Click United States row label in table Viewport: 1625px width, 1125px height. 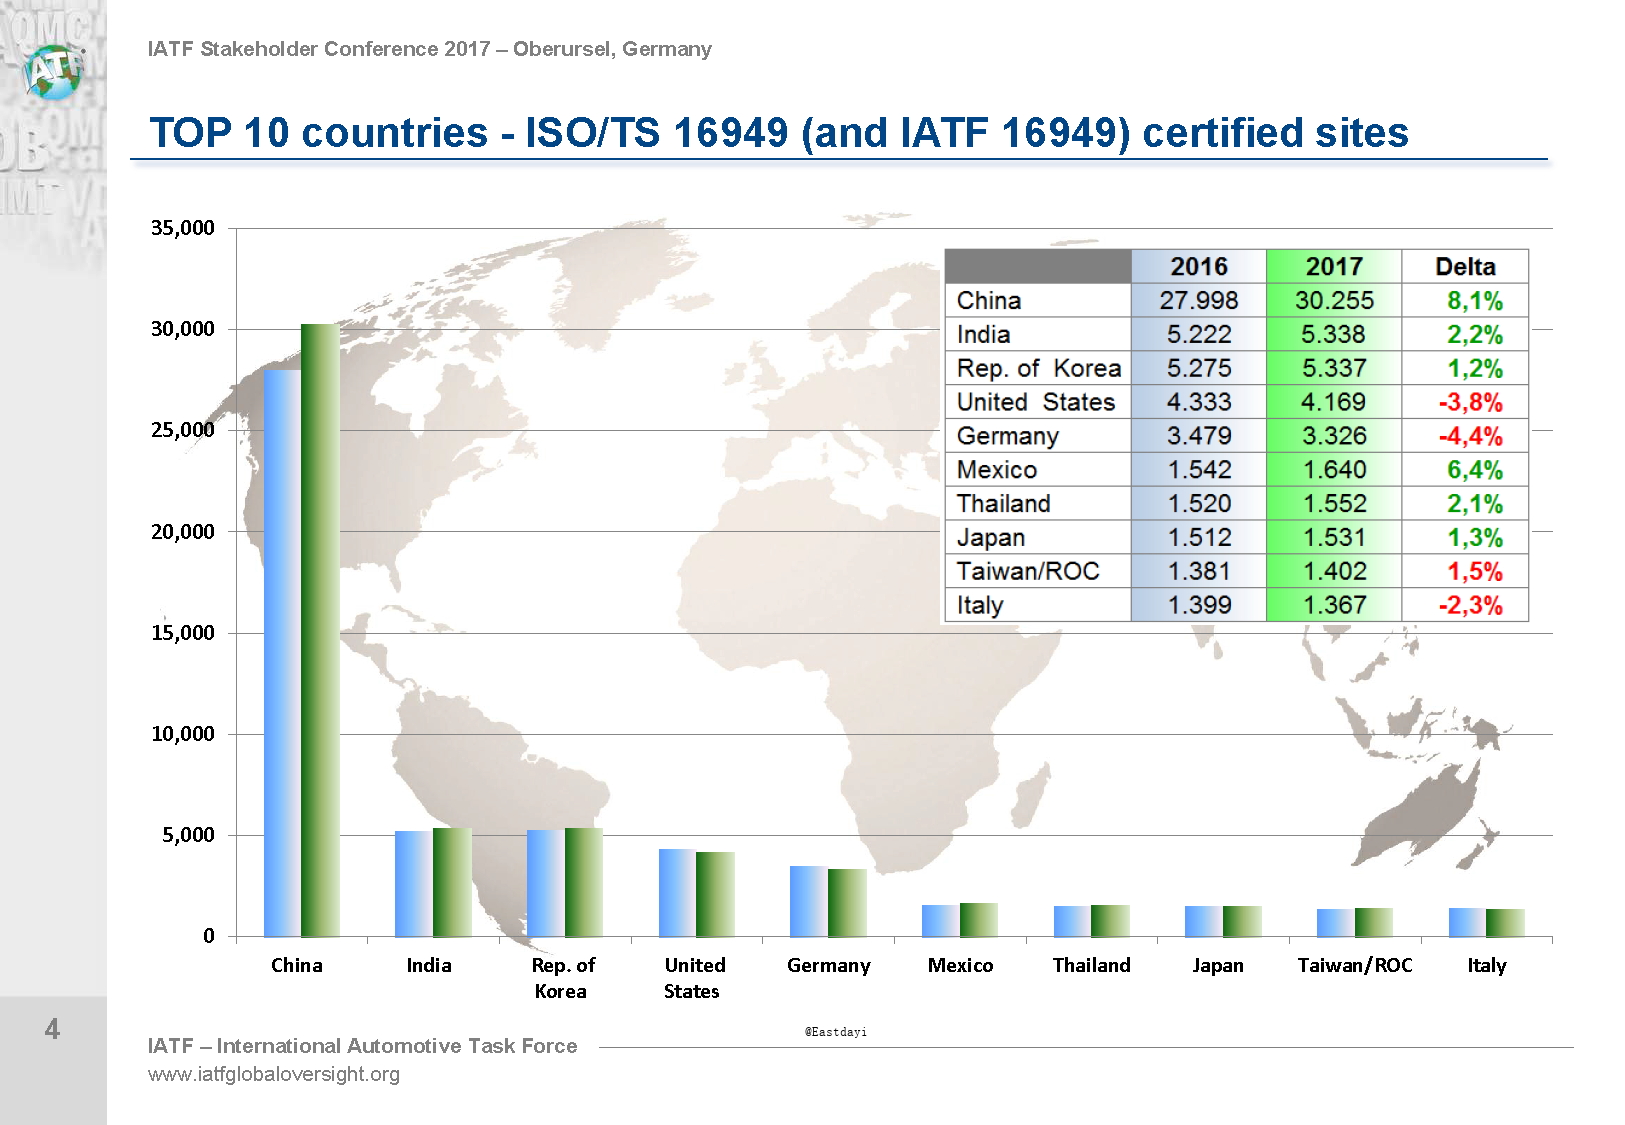(x=1035, y=402)
